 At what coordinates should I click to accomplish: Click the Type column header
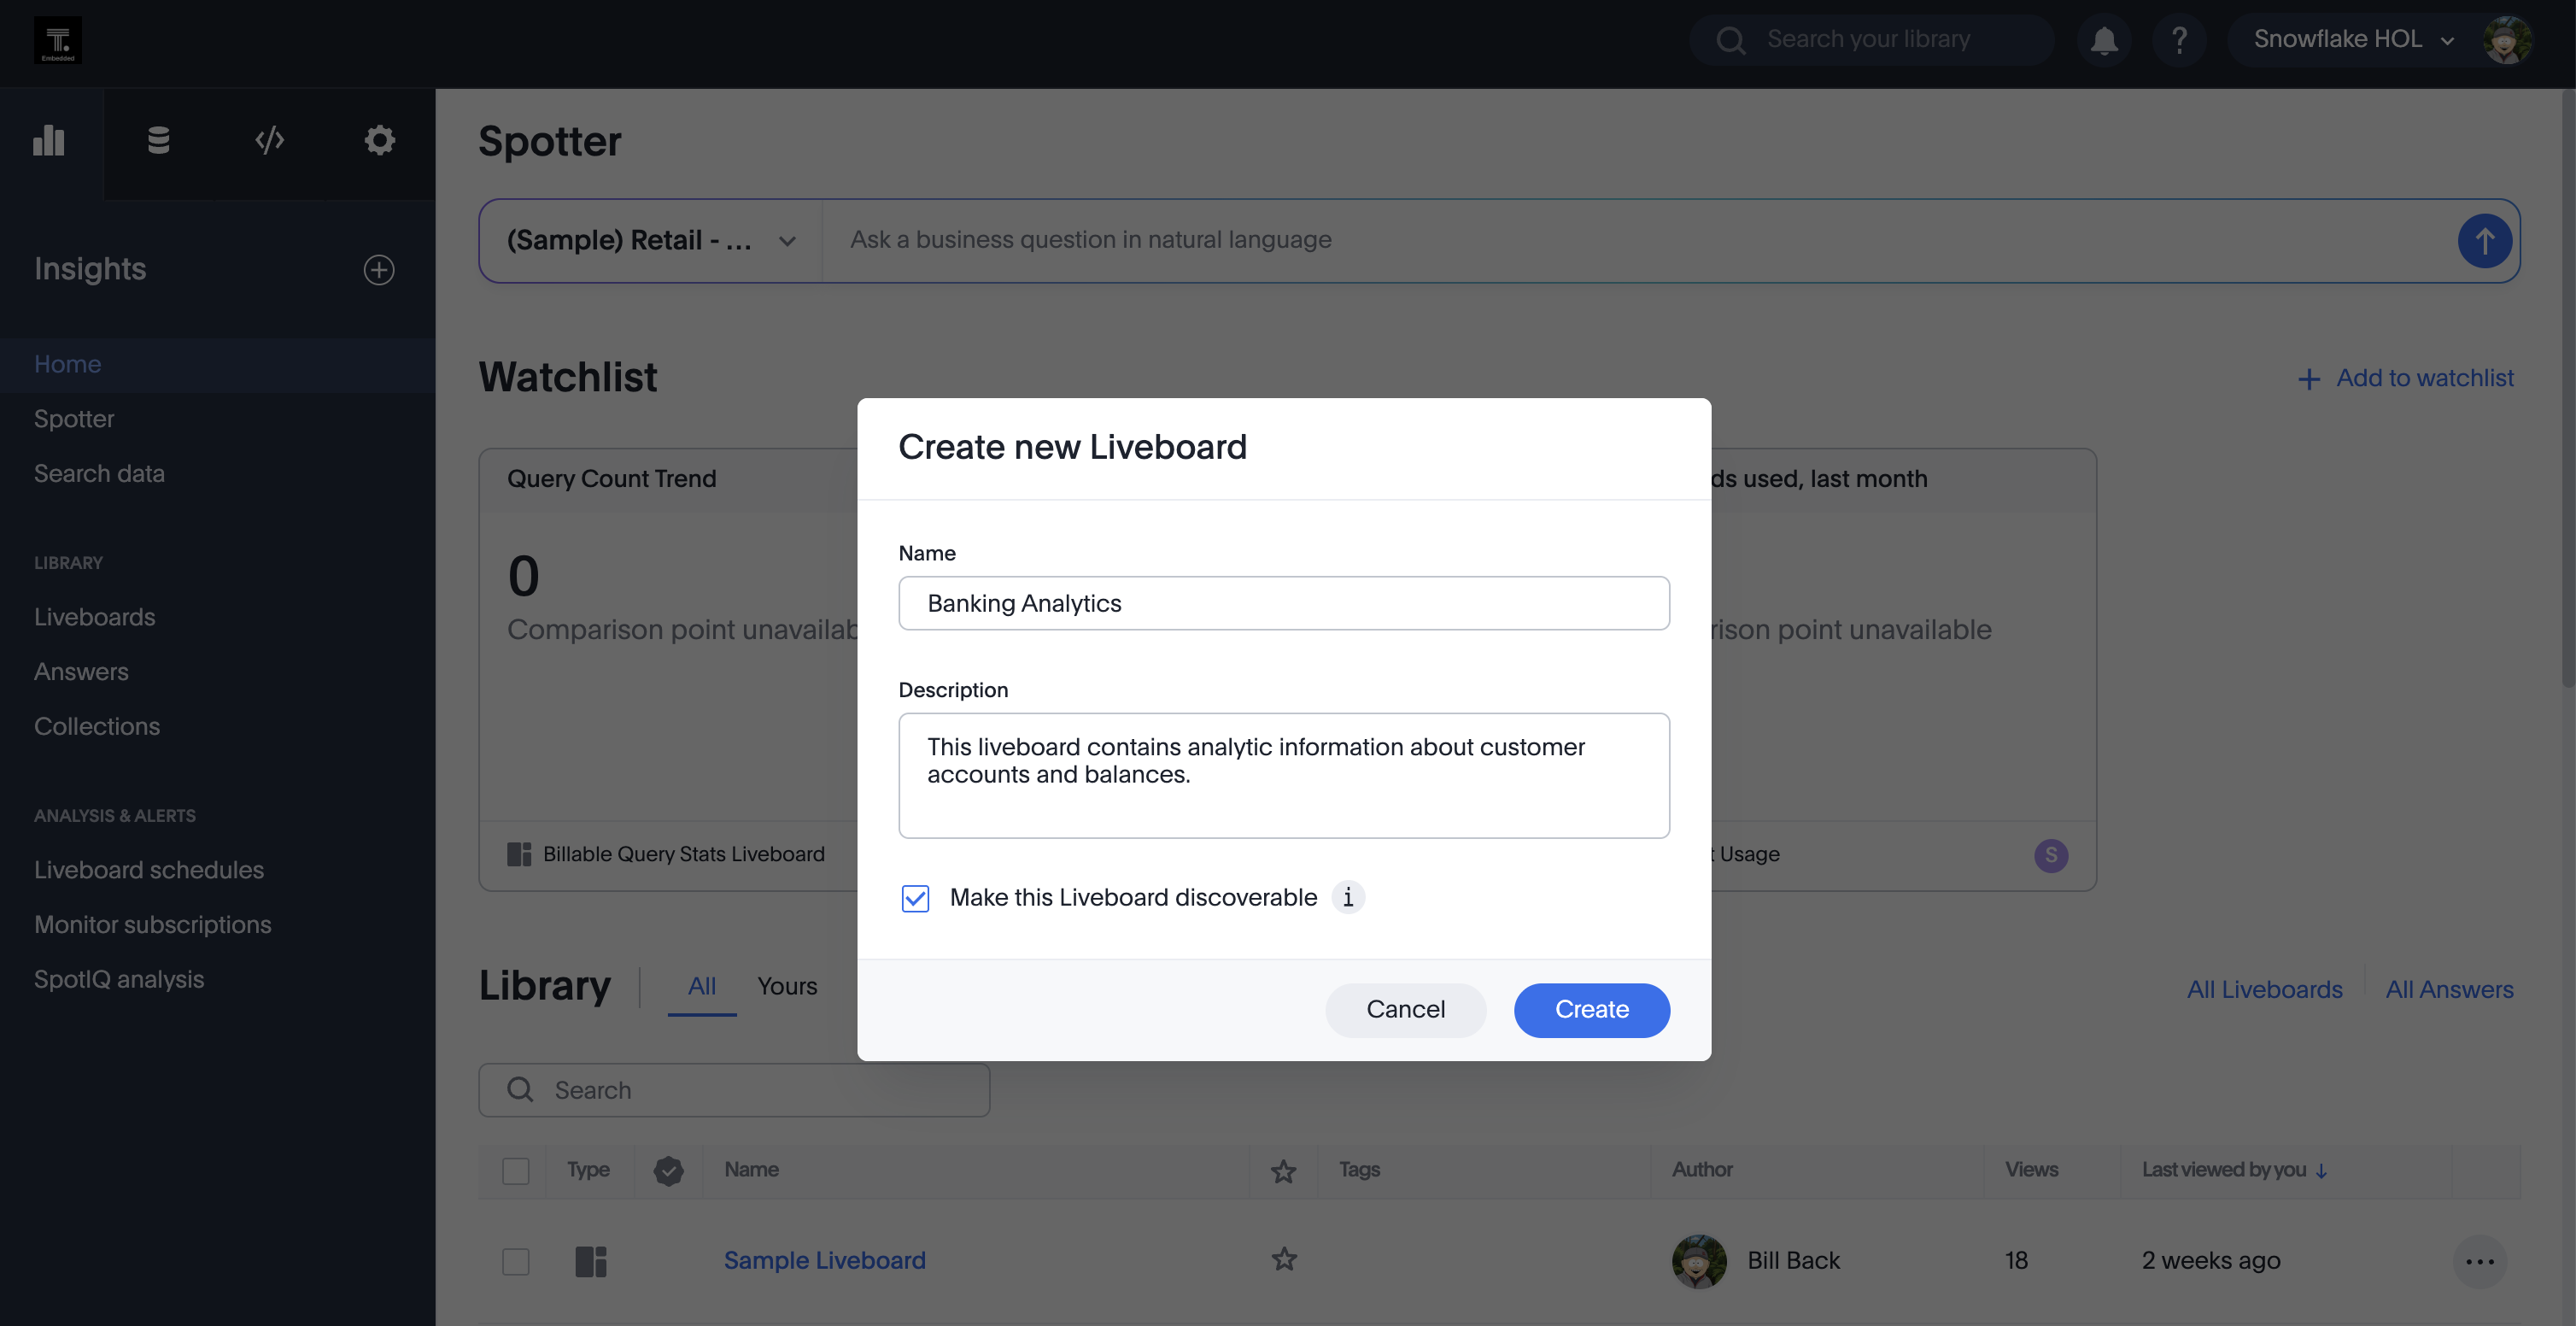point(588,1170)
